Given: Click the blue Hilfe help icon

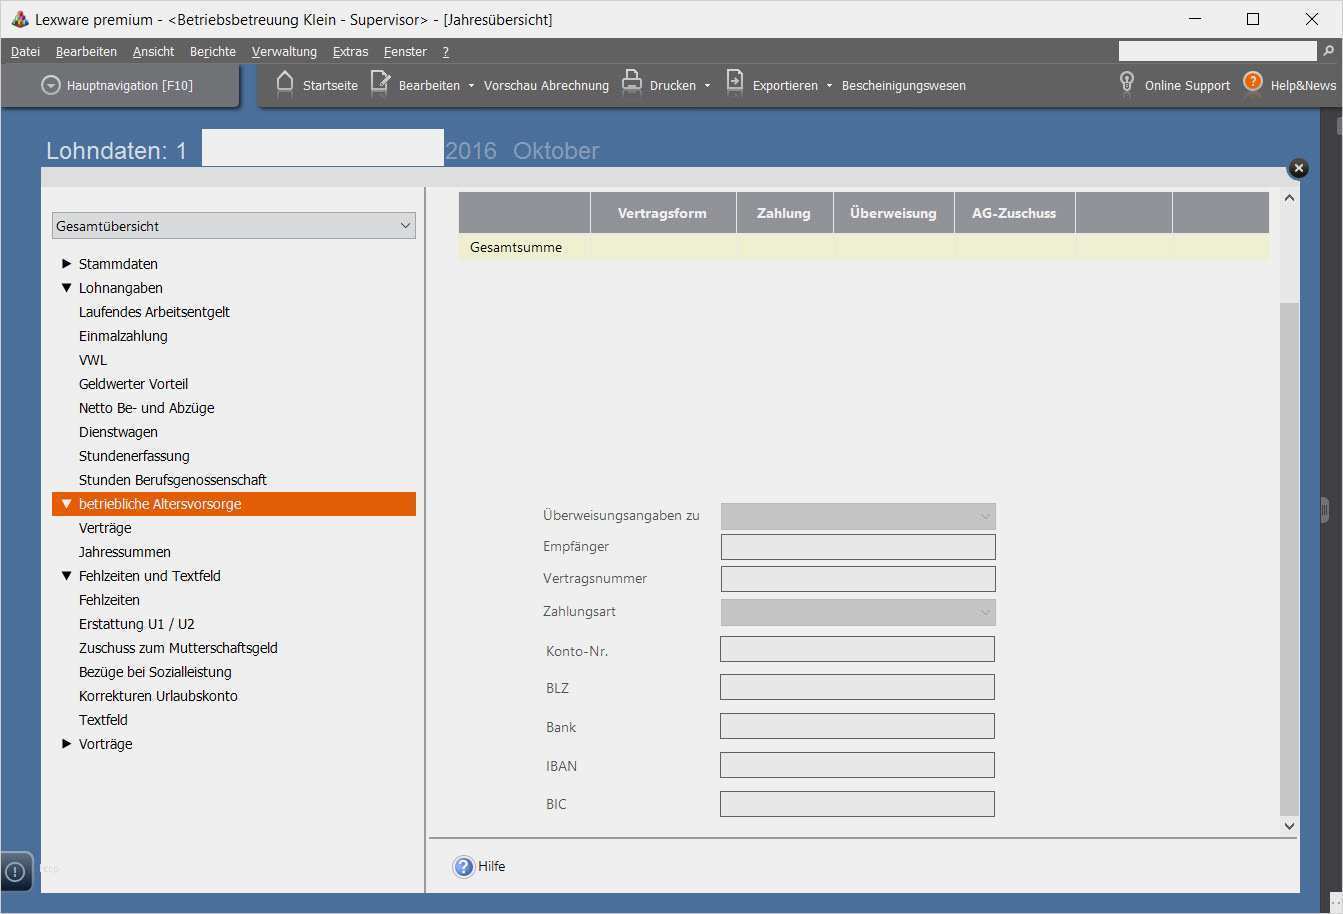Looking at the screenshot, I should (x=463, y=867).
